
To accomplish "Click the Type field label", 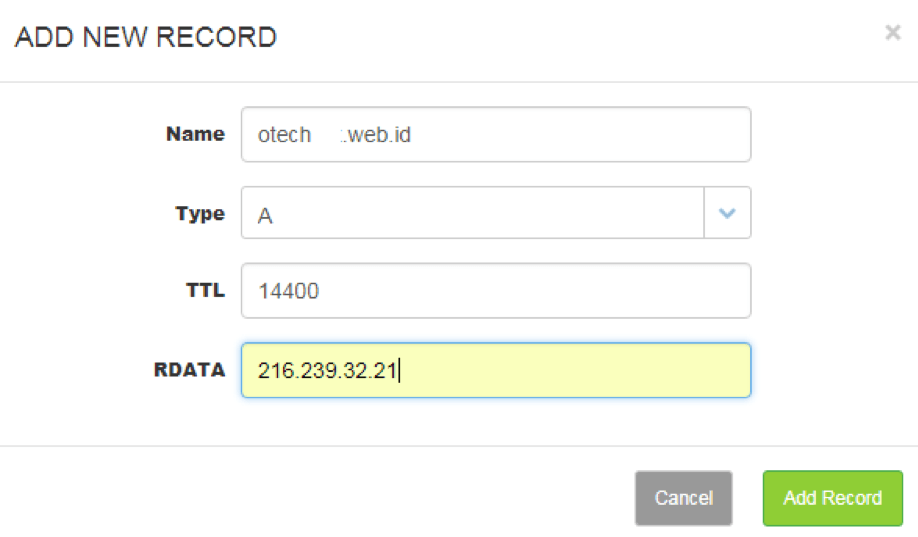I will pos(200,213).
